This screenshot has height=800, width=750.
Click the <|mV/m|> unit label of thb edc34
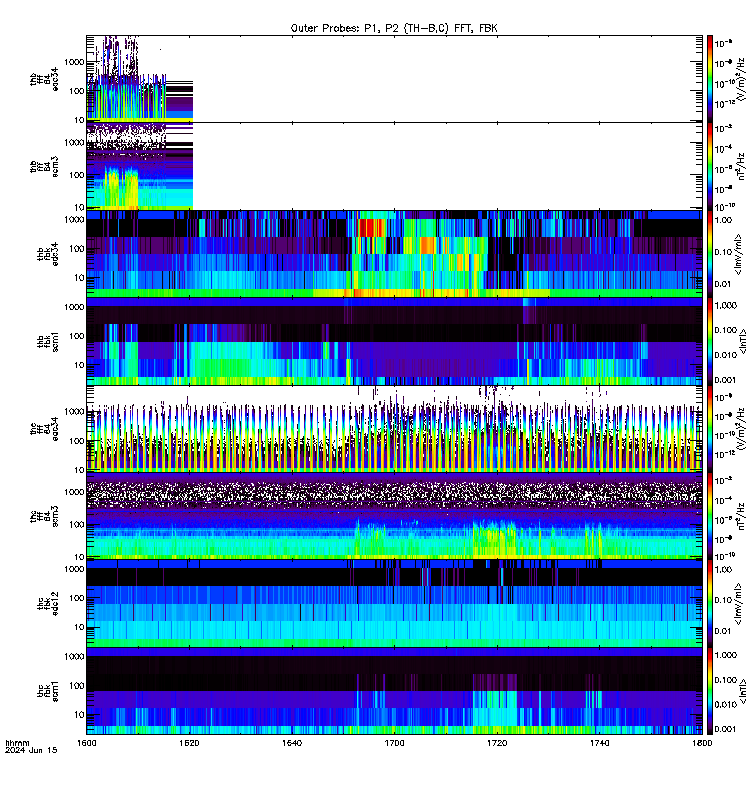tap(738, 254)
